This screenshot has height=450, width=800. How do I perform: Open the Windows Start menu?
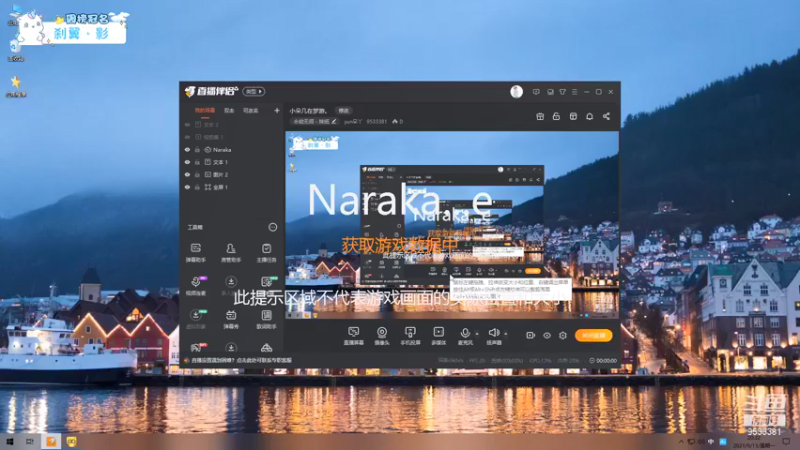(10, 441)
